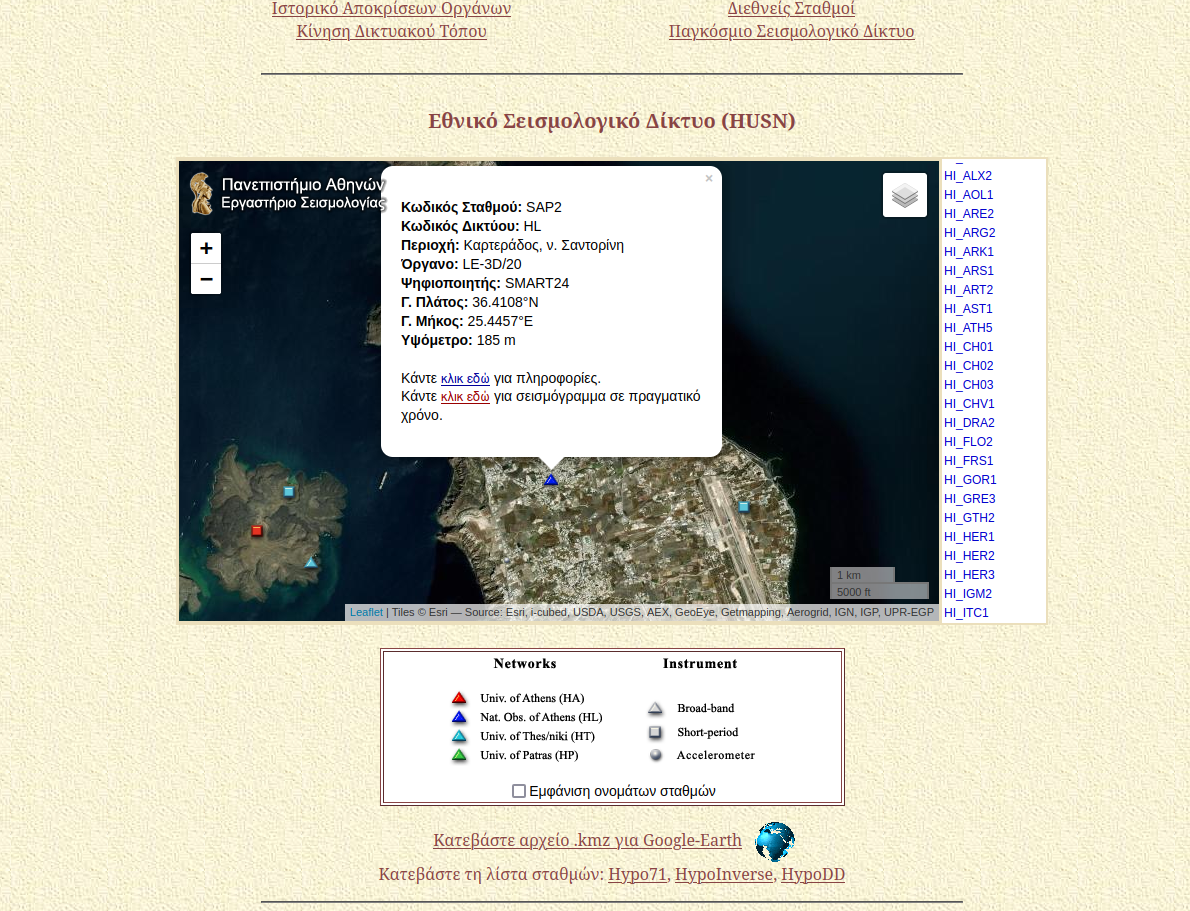
Task: Select station HI_CH02 in list
Action: [968, 365]
